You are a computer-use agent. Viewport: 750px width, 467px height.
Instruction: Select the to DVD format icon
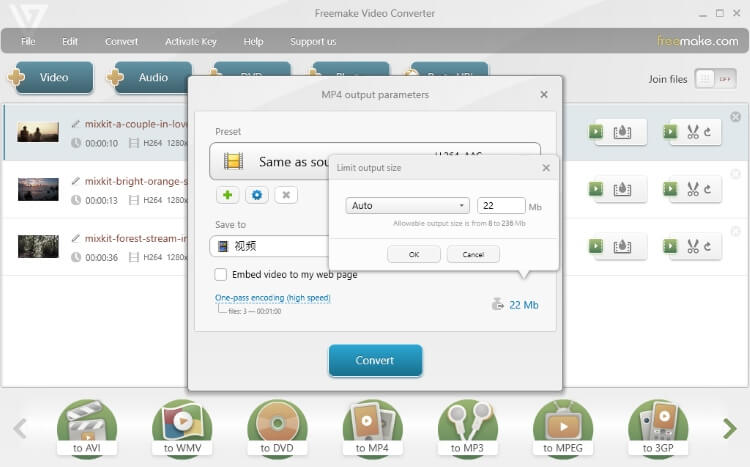tap(277, 429)
